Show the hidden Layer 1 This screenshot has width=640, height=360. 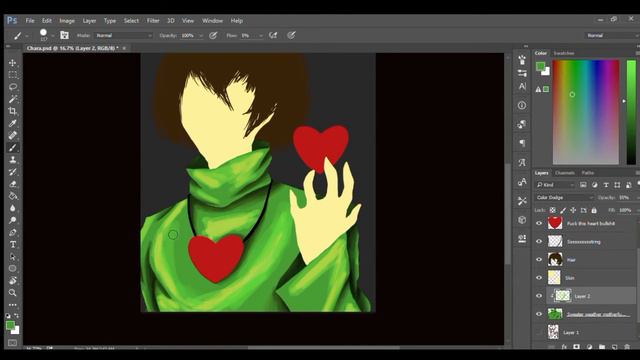(x=539, y=332)
